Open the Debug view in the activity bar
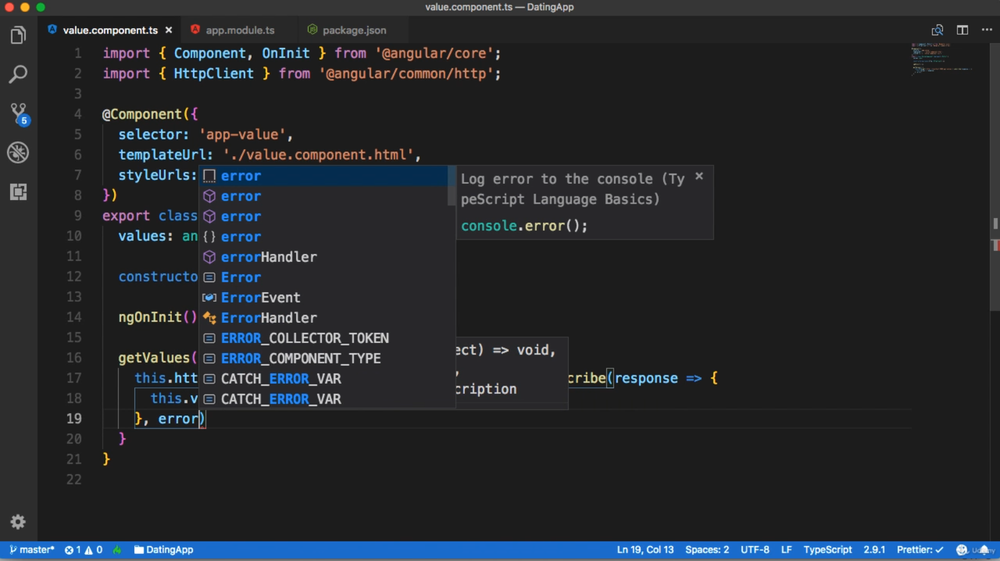The width and height of the screenshot is (1000, 561). [18, 152]
